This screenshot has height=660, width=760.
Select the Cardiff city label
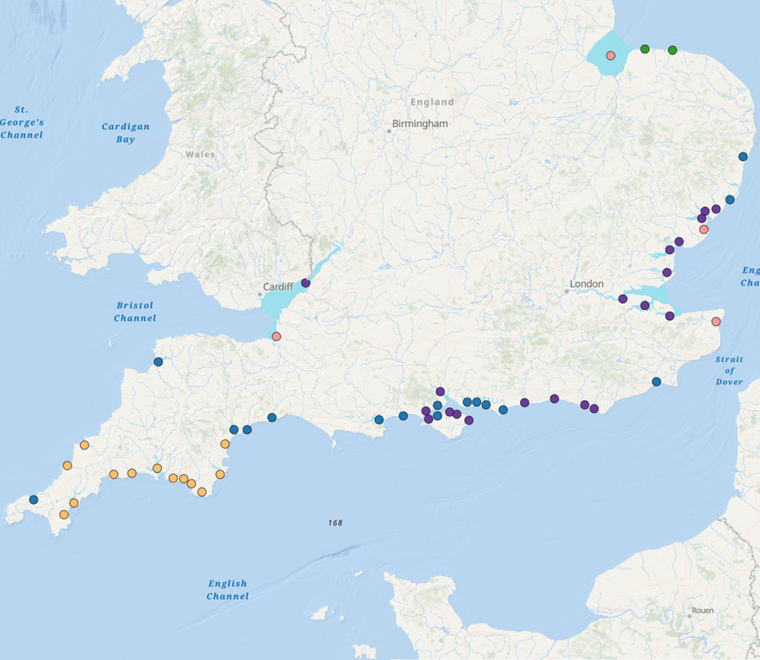278,286
